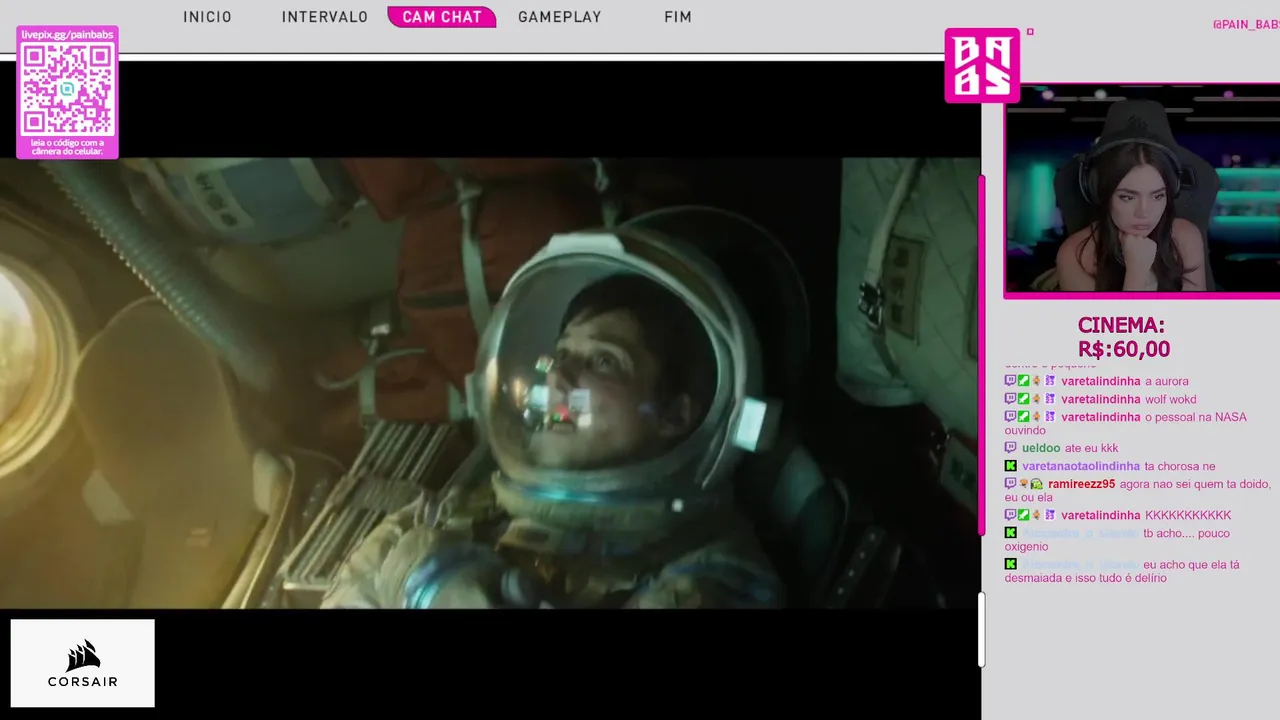The height and width of the screenshot is (720, 1280).
Task: Click chat message "wolf wokd"
Action: click(1171, 399)
